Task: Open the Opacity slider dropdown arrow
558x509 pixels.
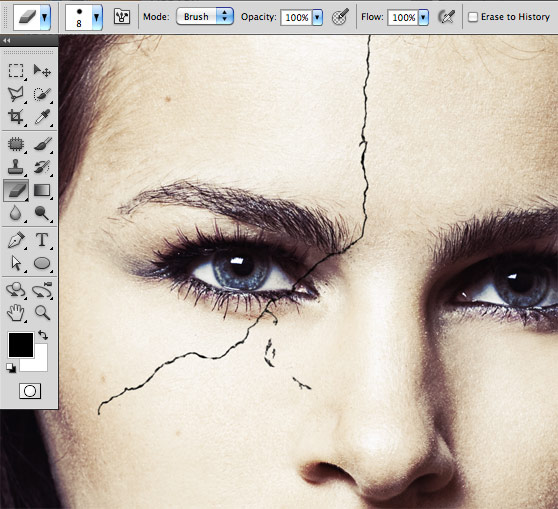Action: tap(317, 17)
